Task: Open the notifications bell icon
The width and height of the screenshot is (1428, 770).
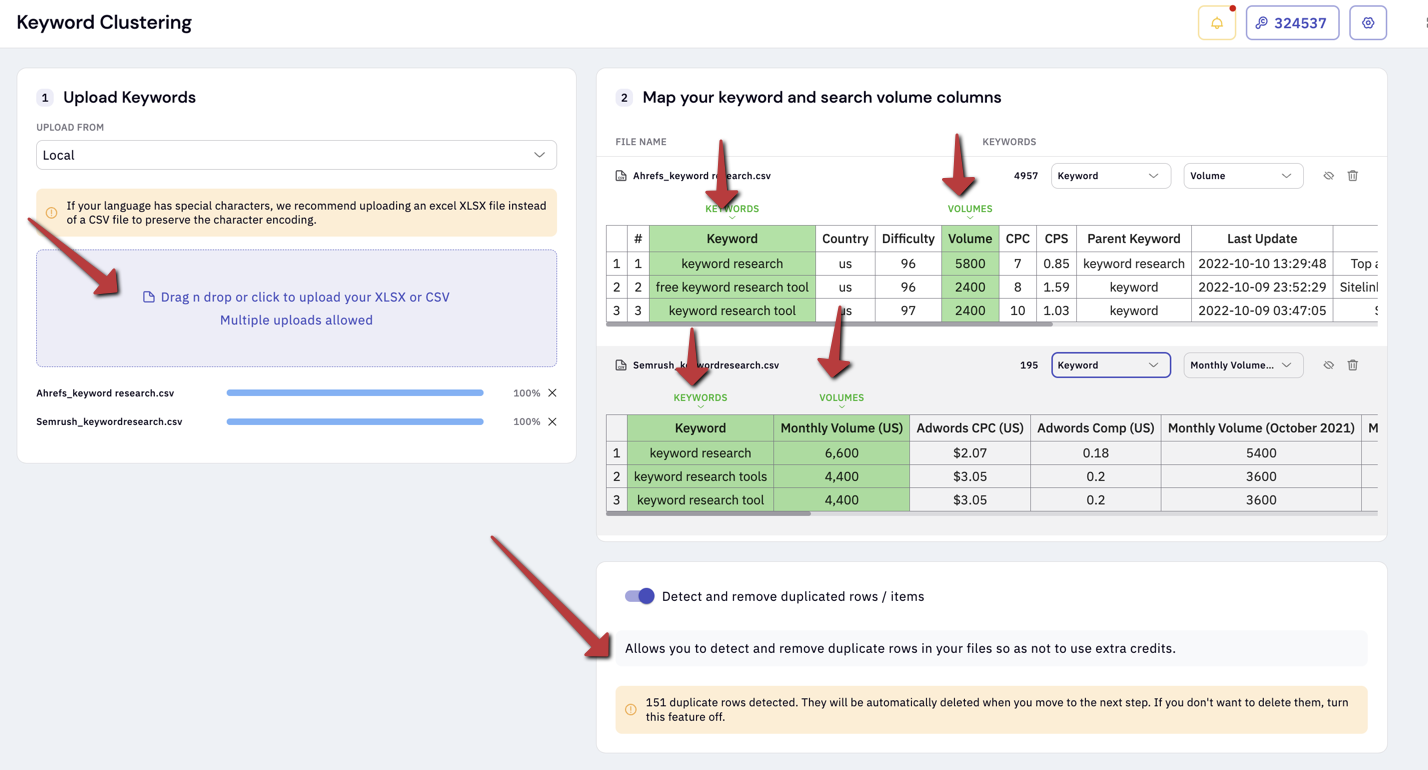Action: point(1216,22)
